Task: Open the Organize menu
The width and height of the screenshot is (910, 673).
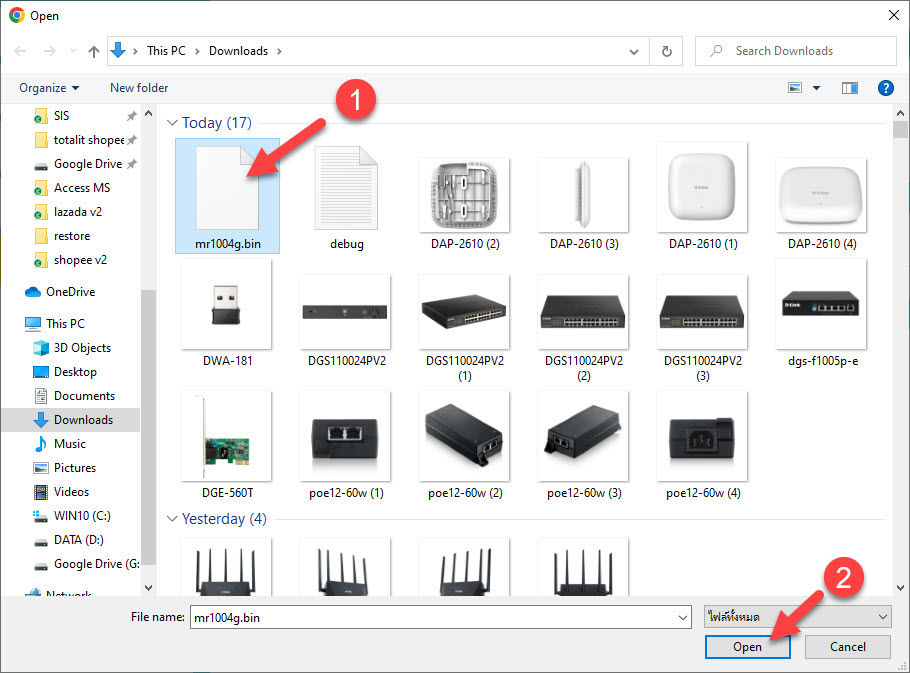Action: [x=49, y=88]
